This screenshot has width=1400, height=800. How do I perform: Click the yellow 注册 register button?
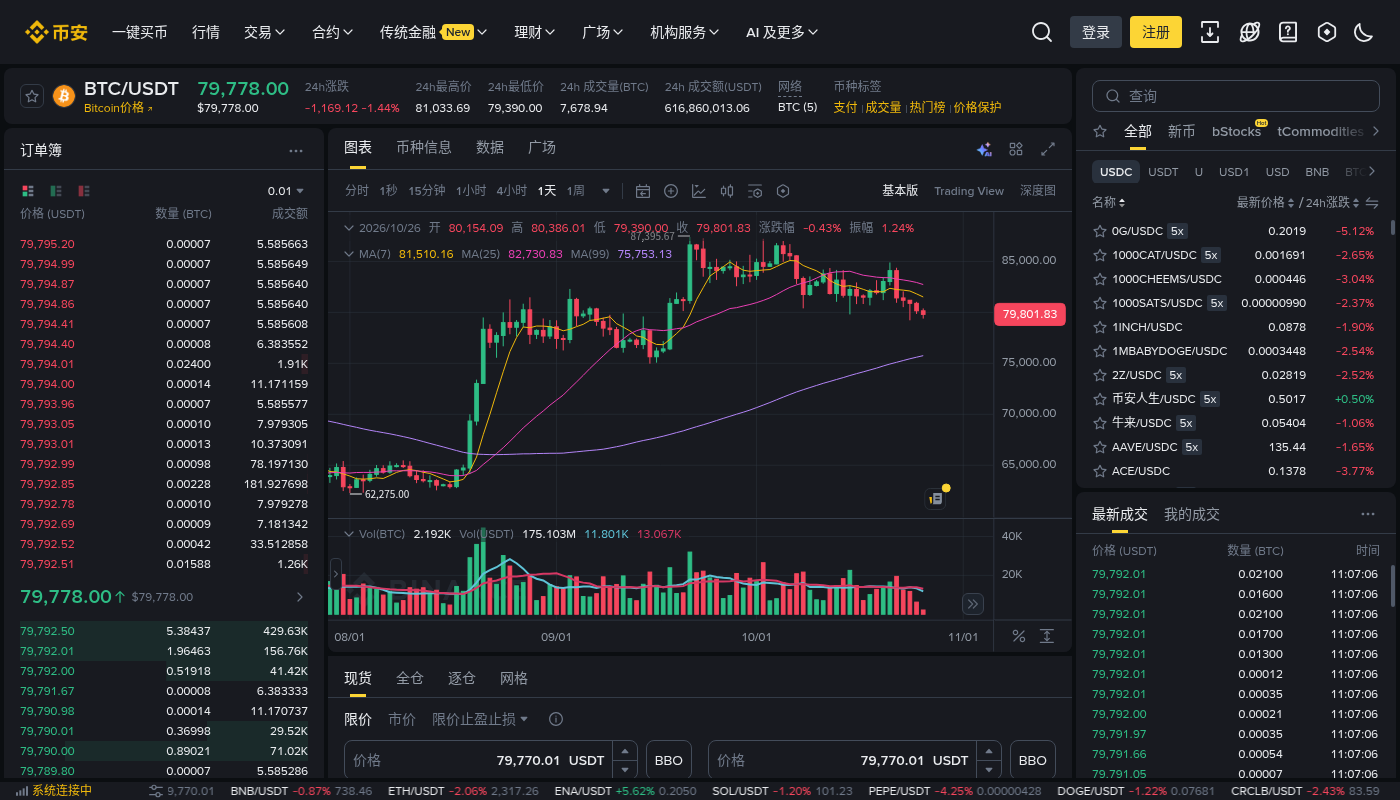[1156, 32]
